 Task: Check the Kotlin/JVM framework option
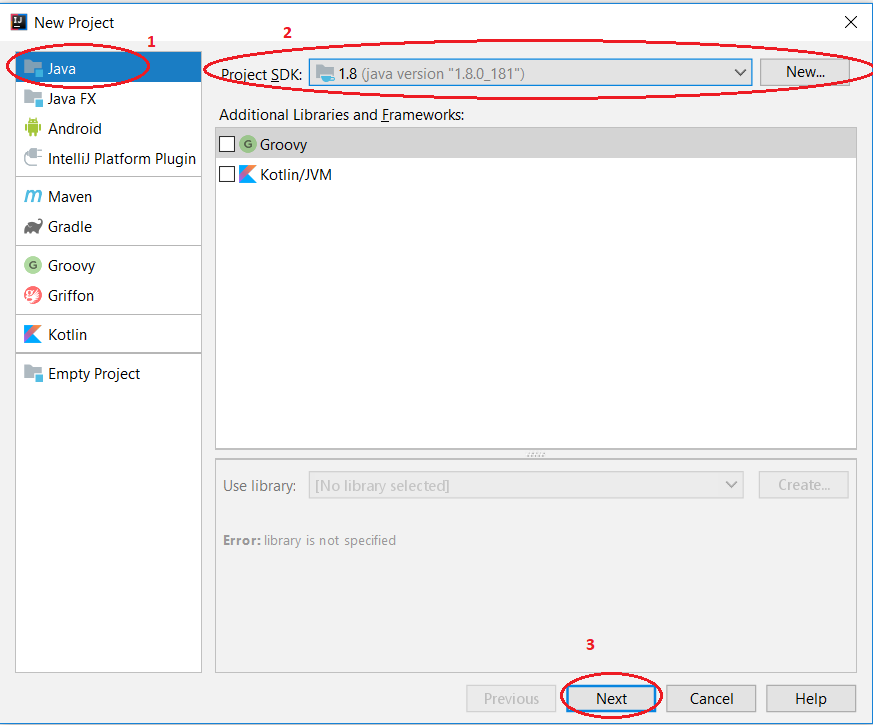[226, 173]
